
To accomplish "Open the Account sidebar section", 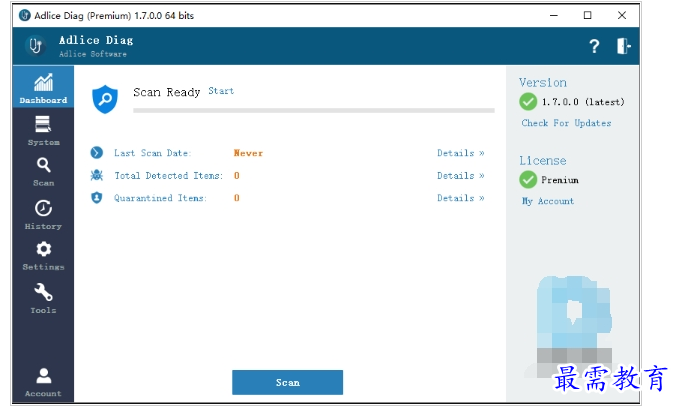I will click(x=43, y=382).
